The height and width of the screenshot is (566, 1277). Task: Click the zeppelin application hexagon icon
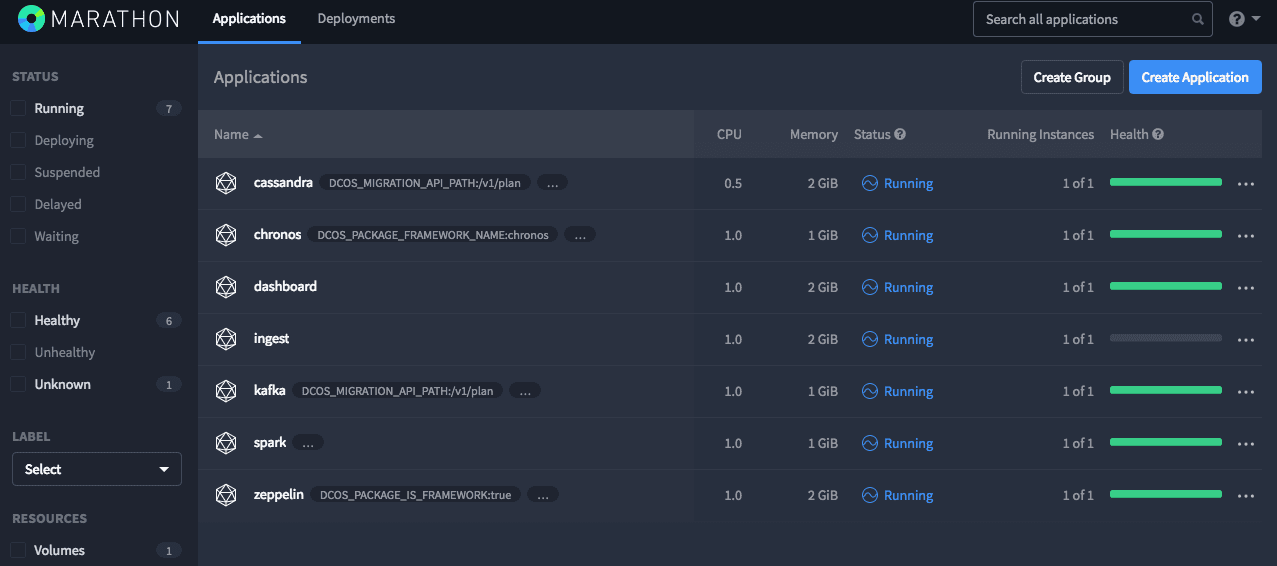coord(226,495)
